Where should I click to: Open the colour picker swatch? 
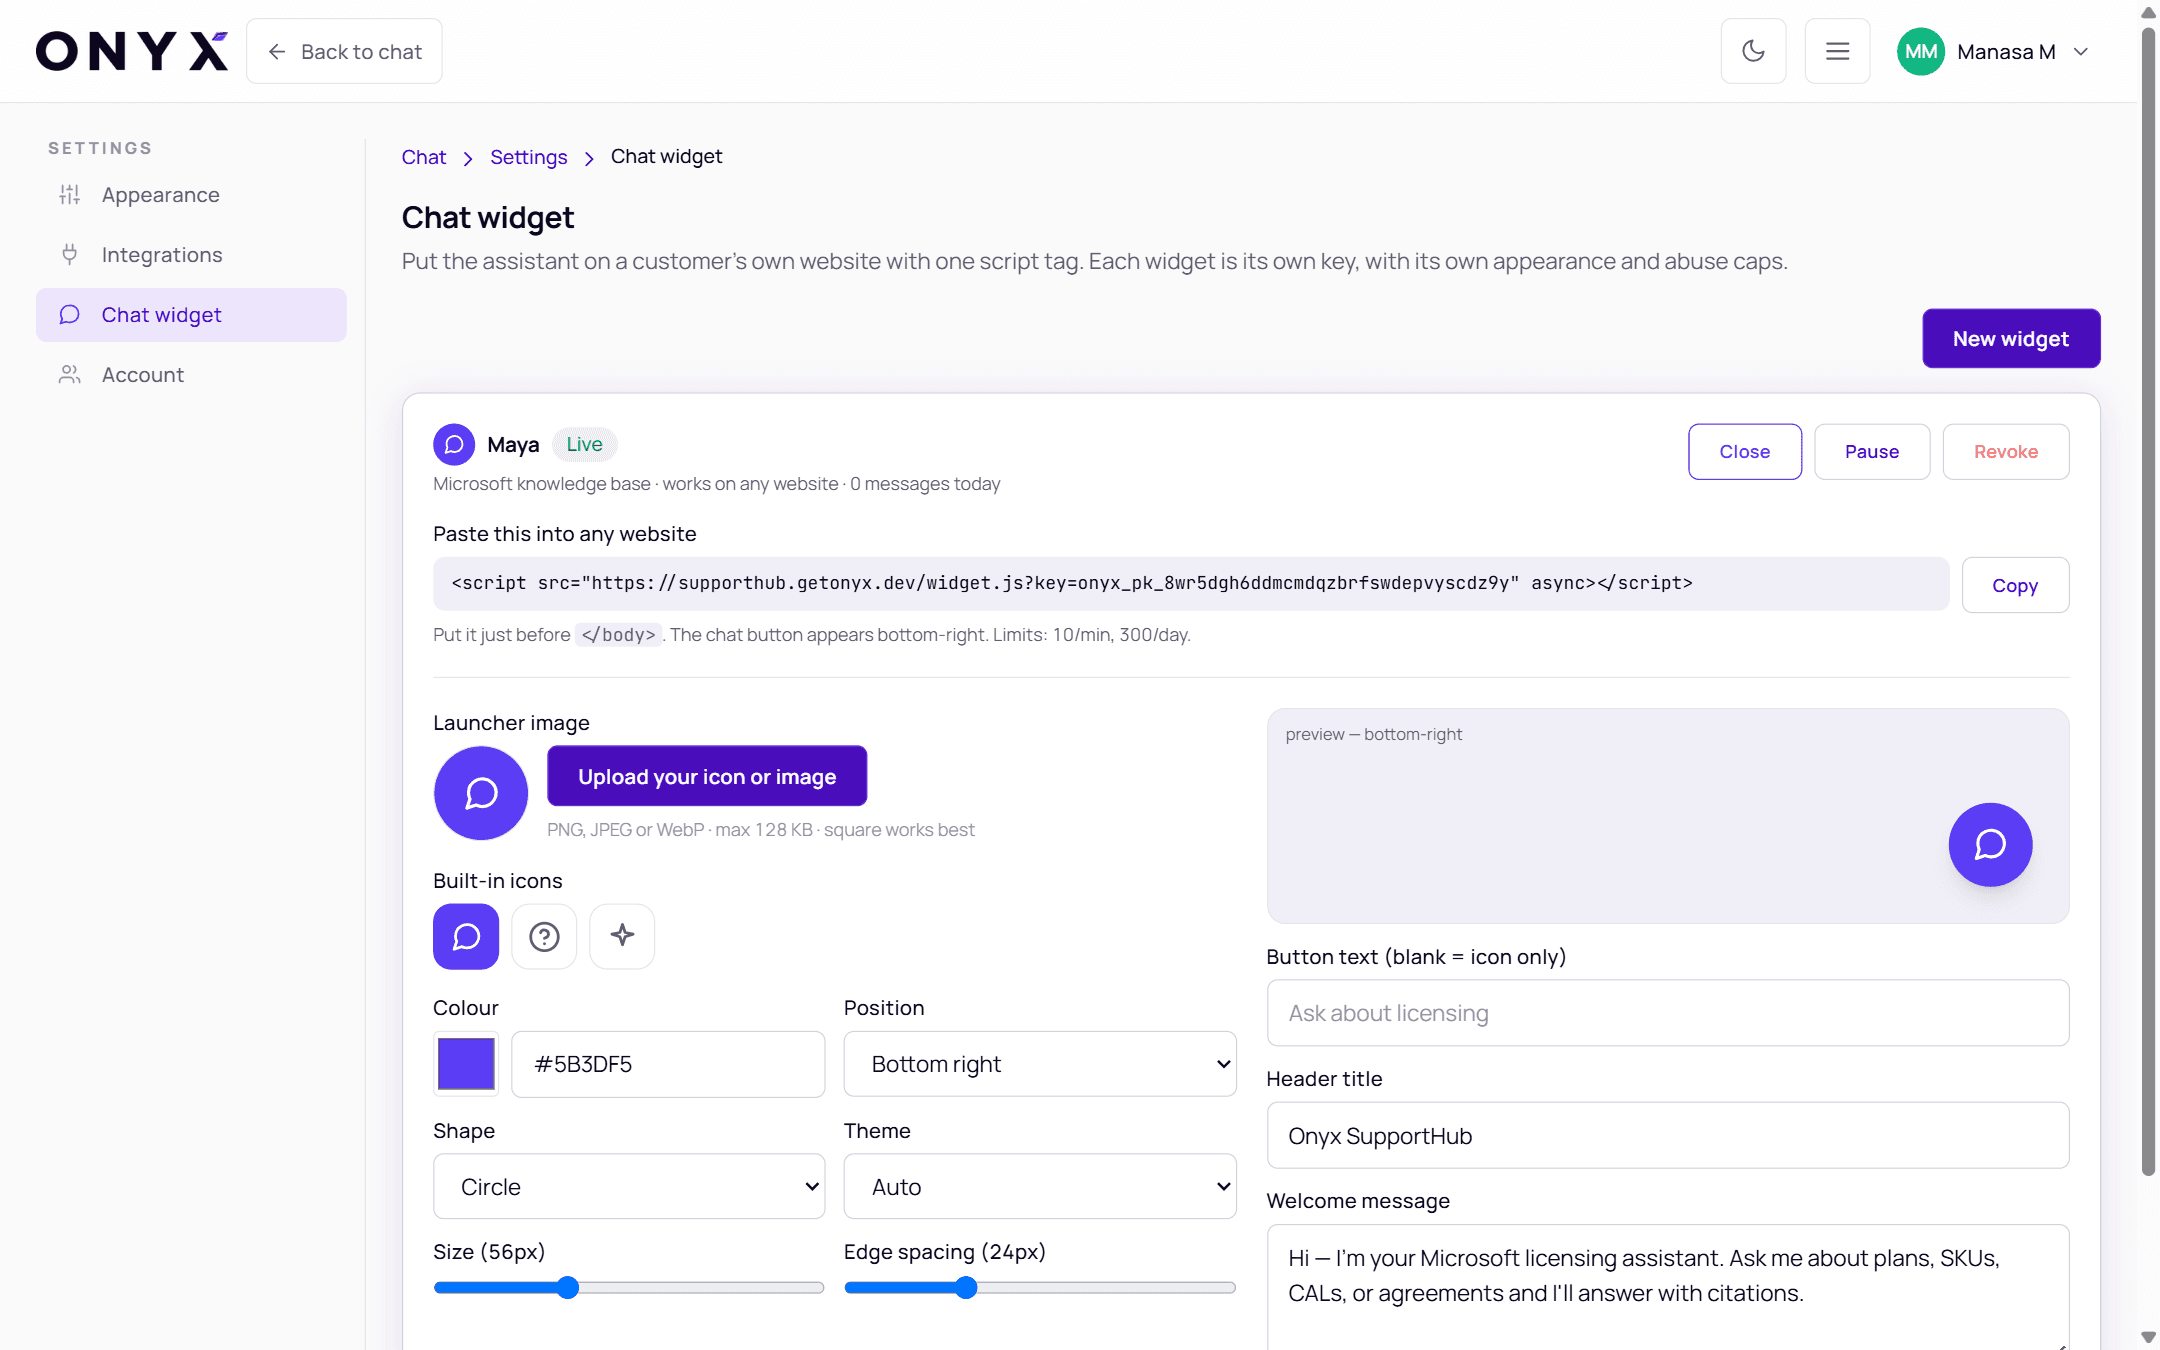tap(466, 1064)
